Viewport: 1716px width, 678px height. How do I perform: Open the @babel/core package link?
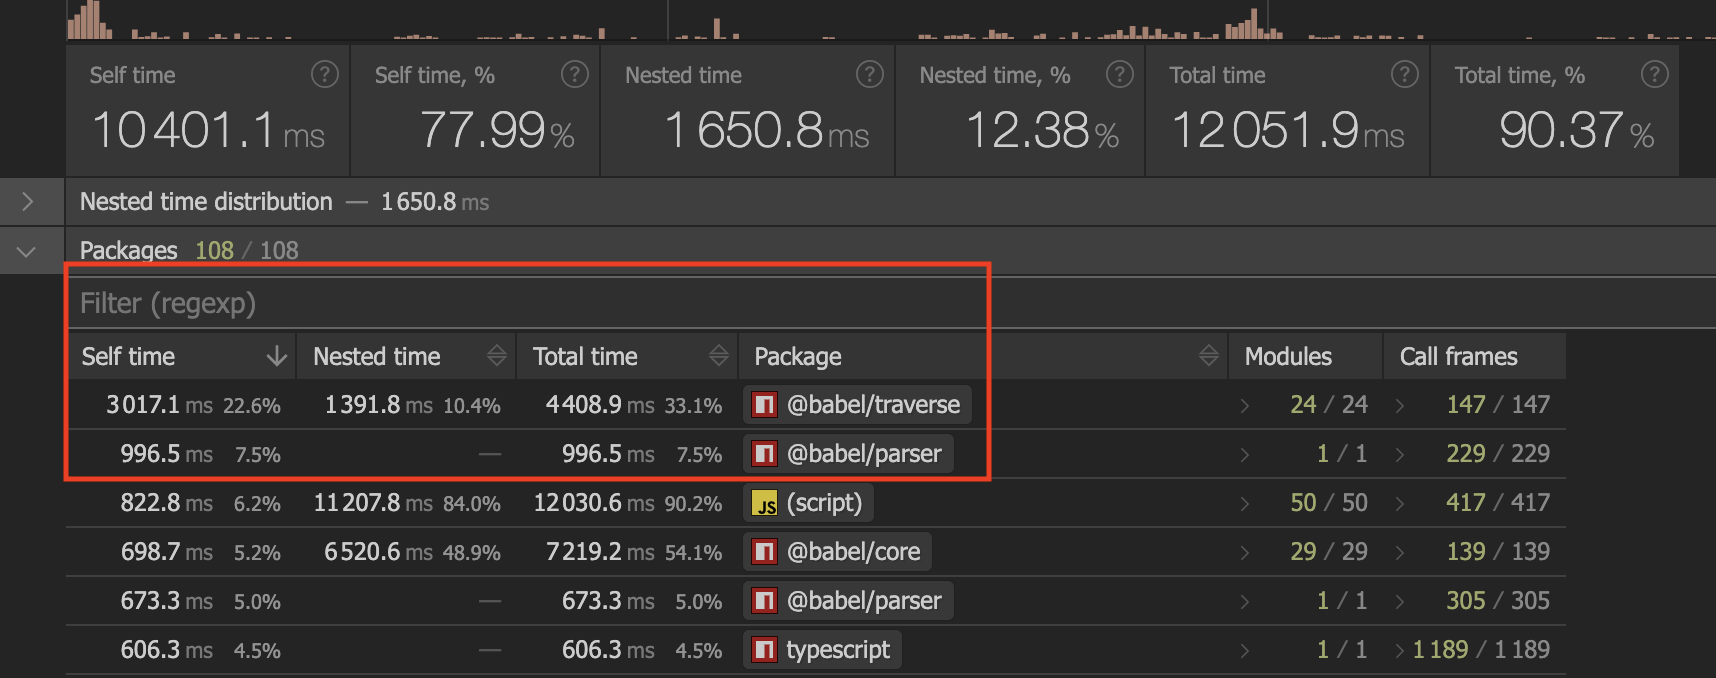pos(838,552)
